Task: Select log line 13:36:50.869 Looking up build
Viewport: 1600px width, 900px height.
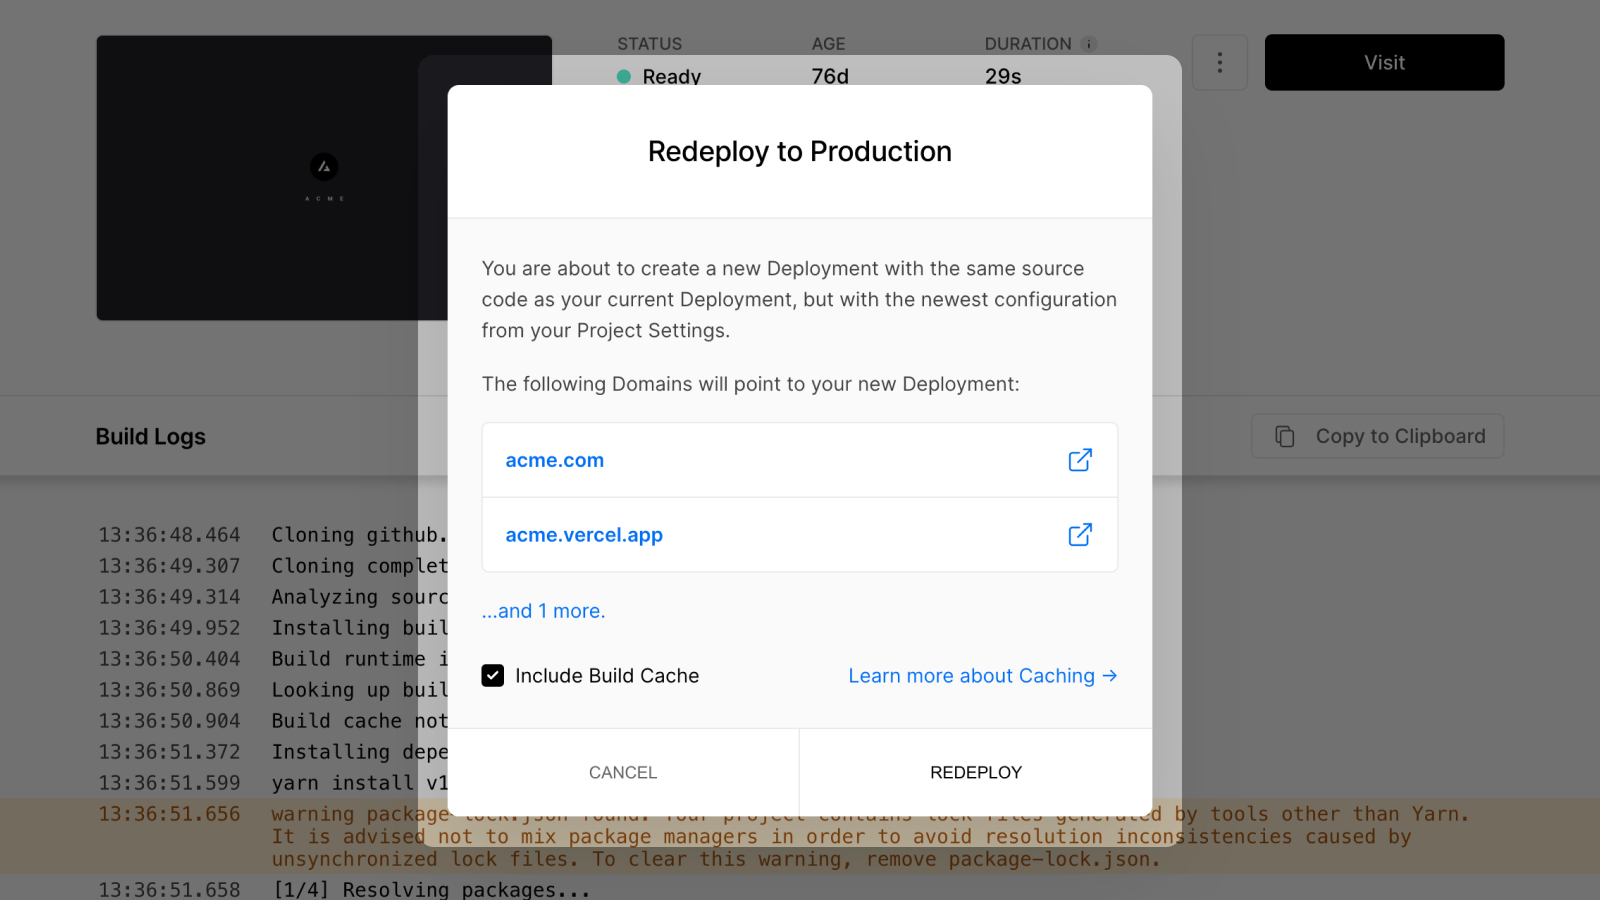Action: (272, 690)
